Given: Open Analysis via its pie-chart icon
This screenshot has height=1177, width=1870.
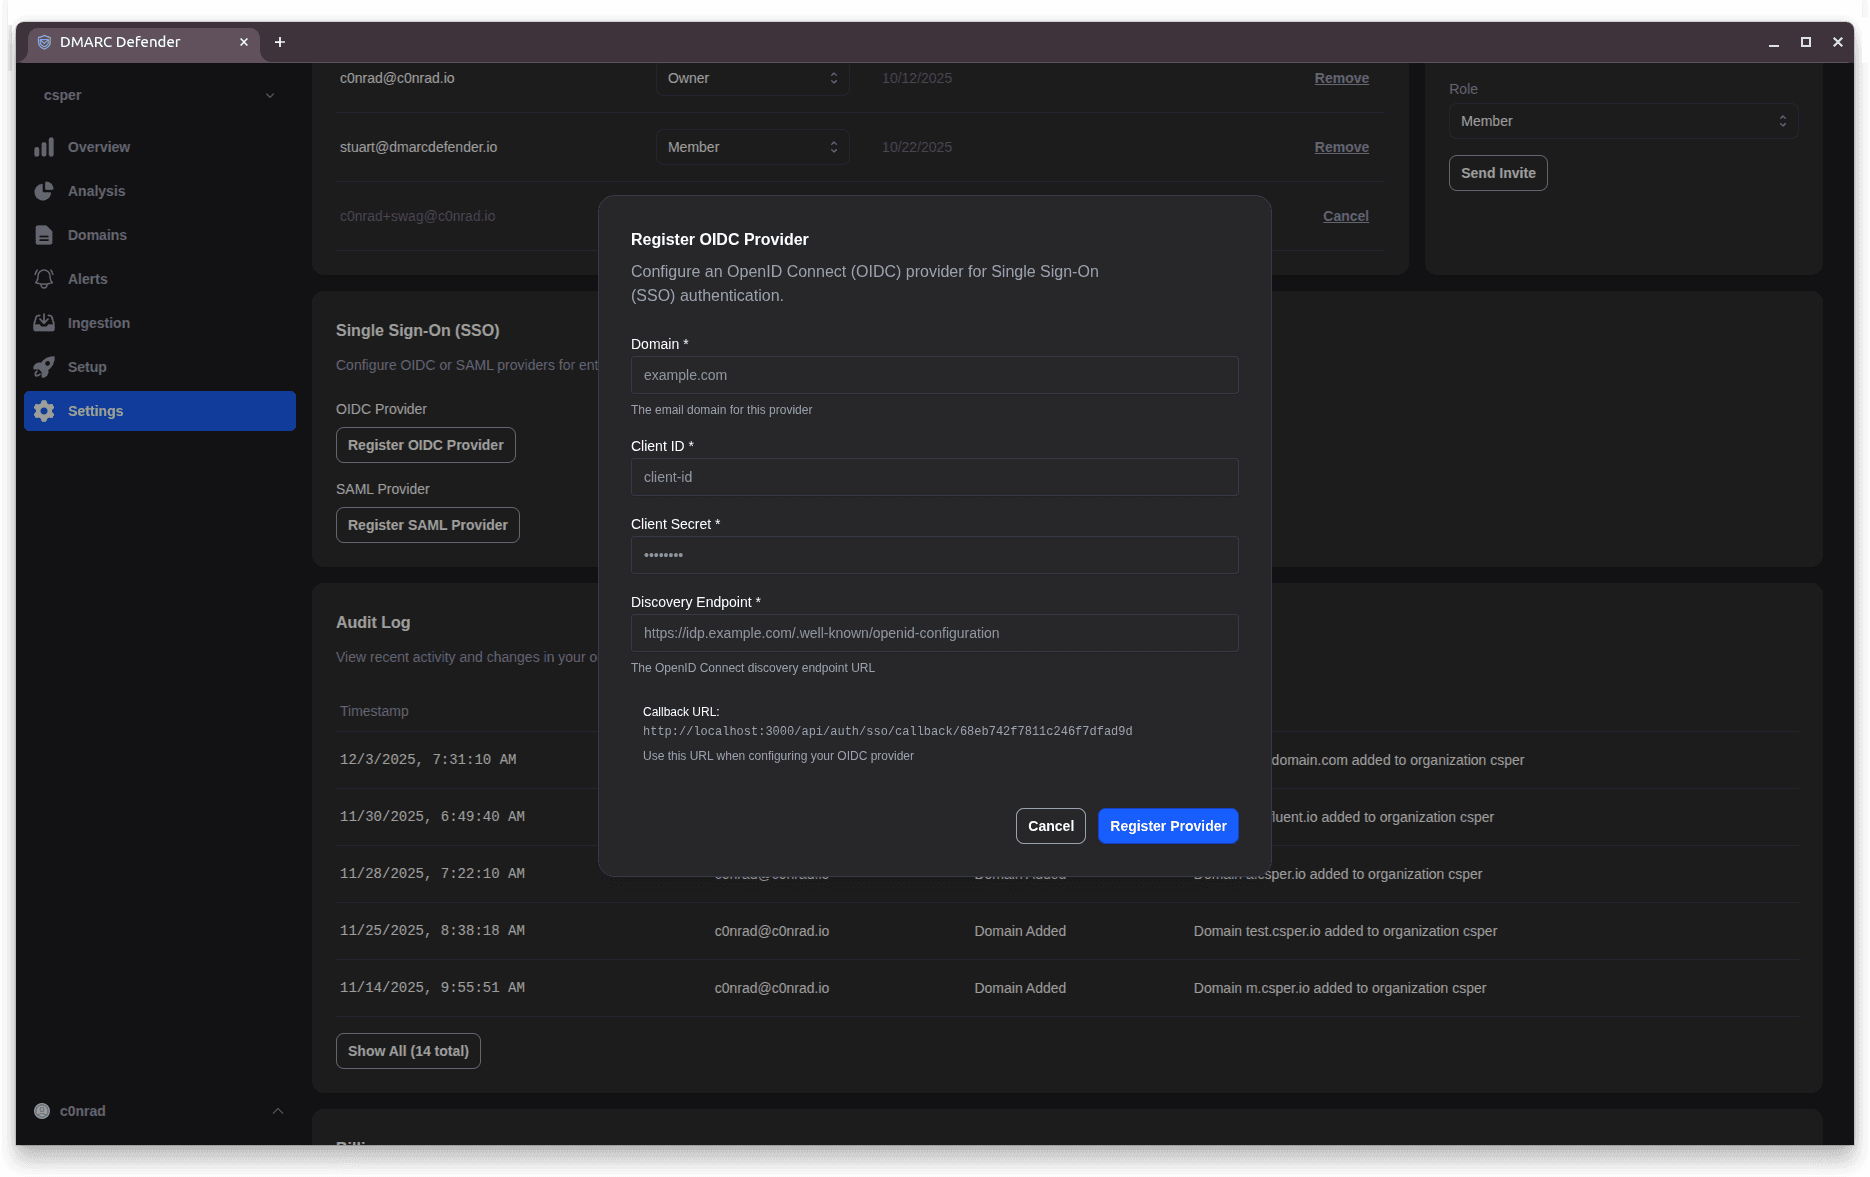Looking at the screenshot, I should click(x=44, y=191).
